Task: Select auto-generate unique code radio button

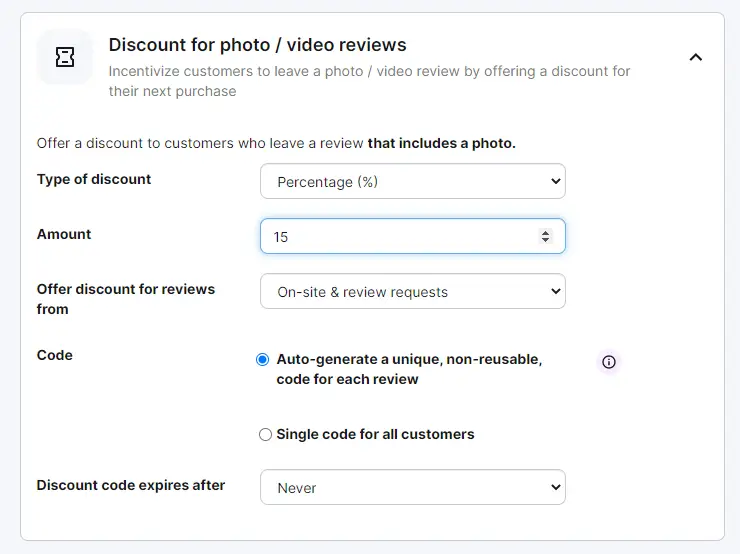Action: click(x=263, y=360)
